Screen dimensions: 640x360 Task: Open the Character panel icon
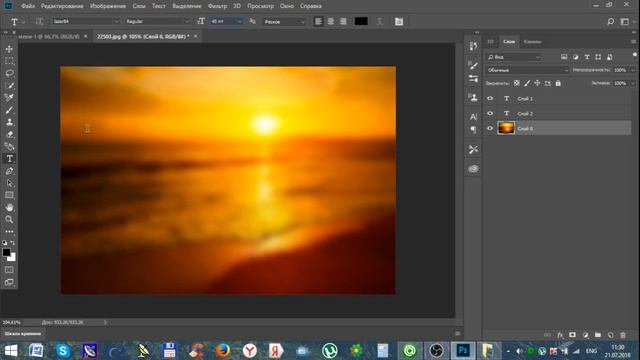click(473, 117)
